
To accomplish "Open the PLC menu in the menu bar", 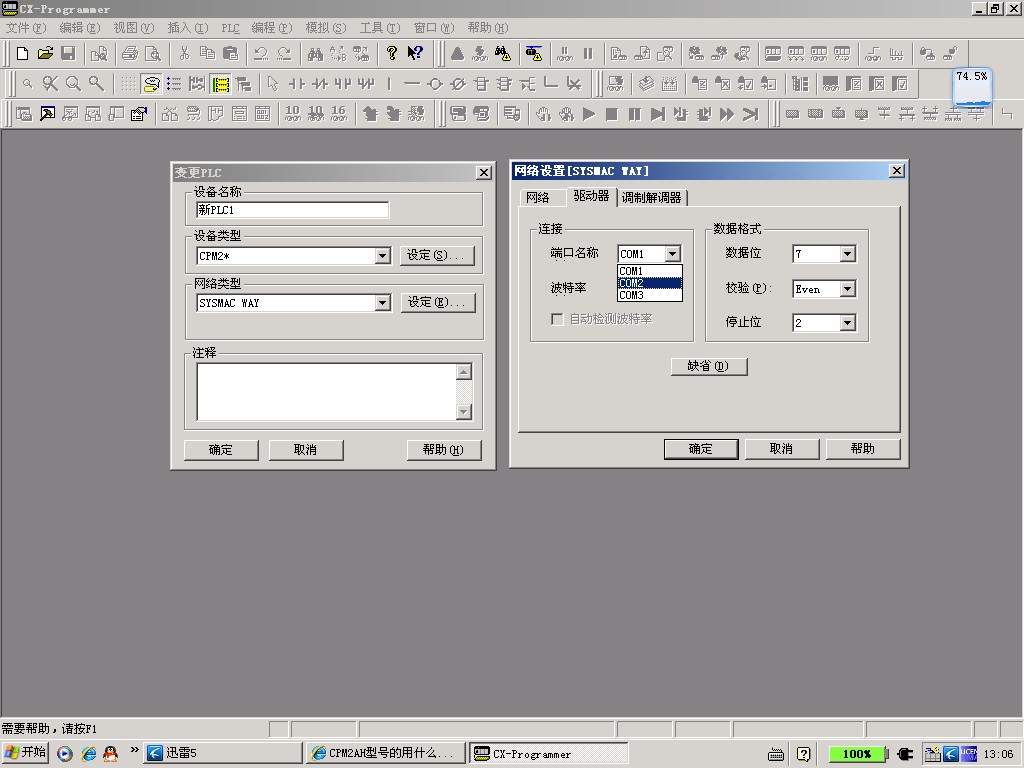I will point(230,28).
